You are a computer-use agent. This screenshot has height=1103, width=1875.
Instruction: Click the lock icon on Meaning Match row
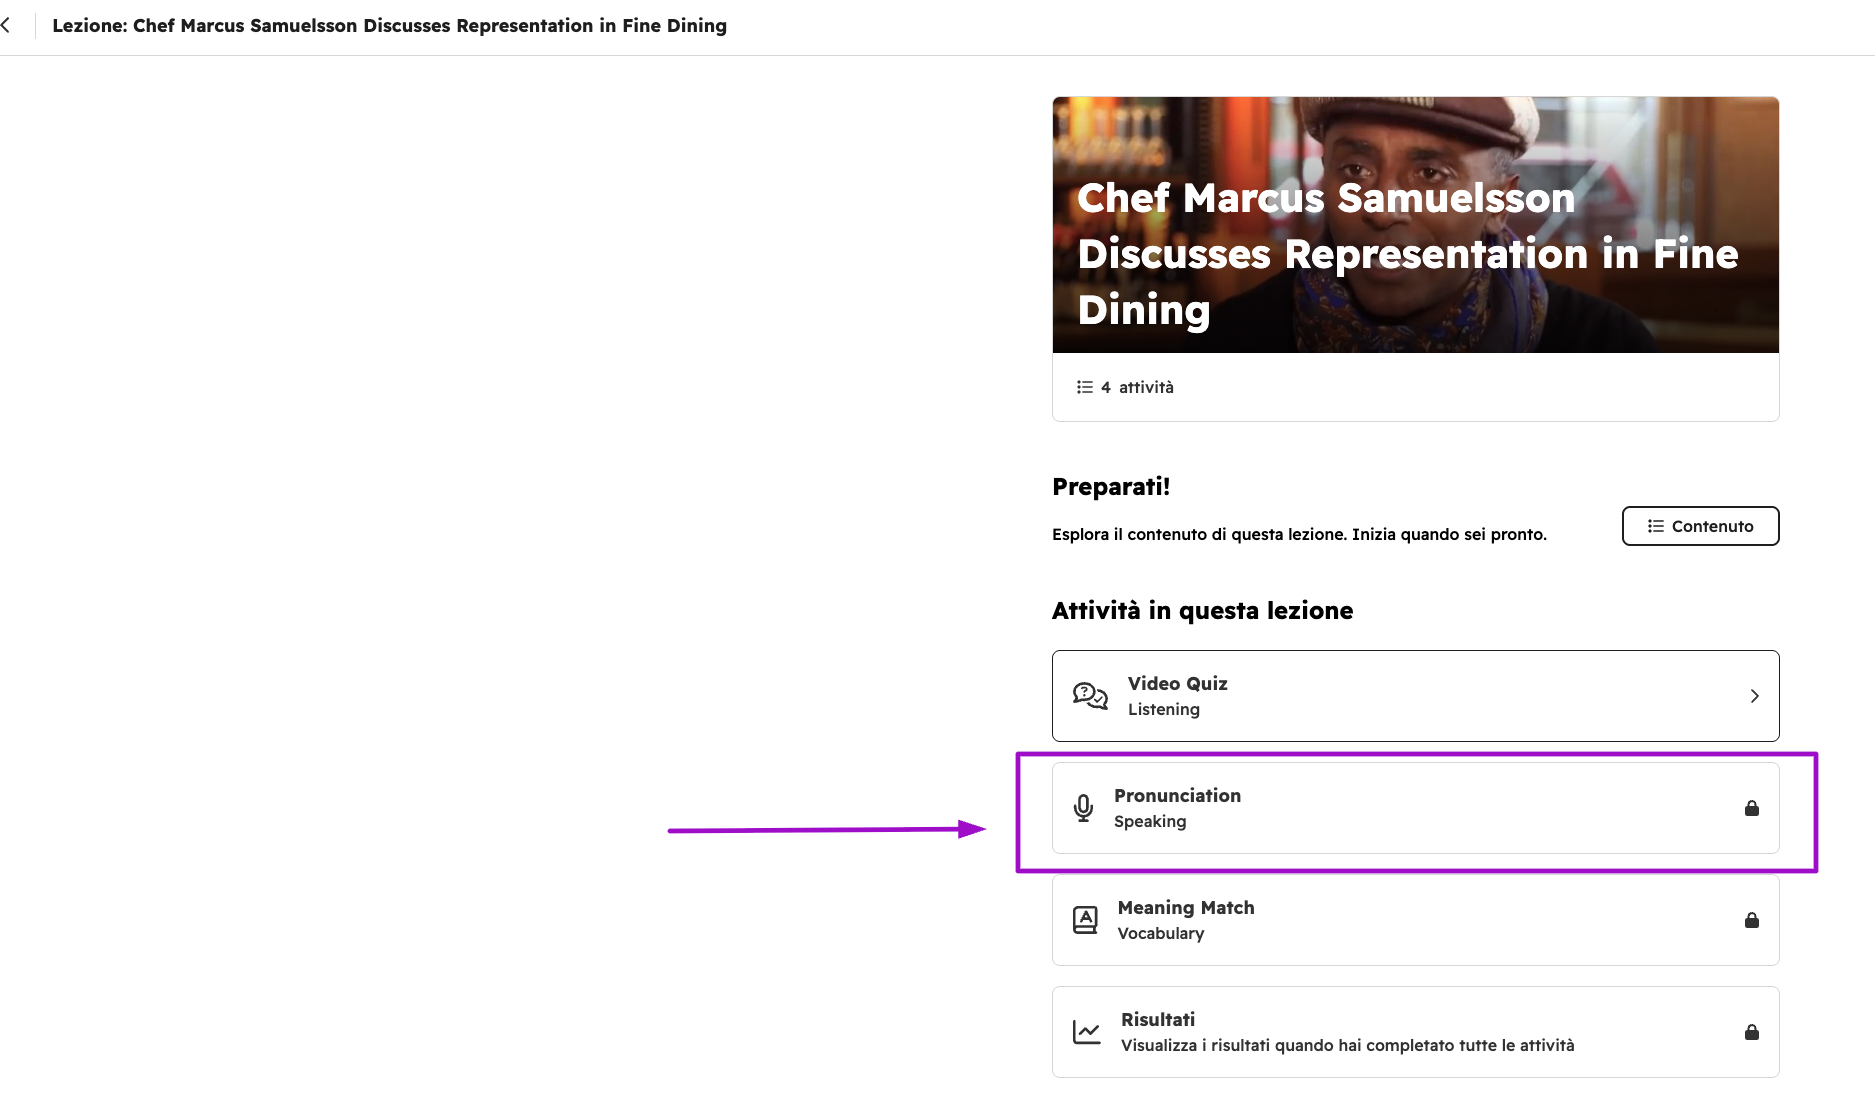coord(1752,920)
